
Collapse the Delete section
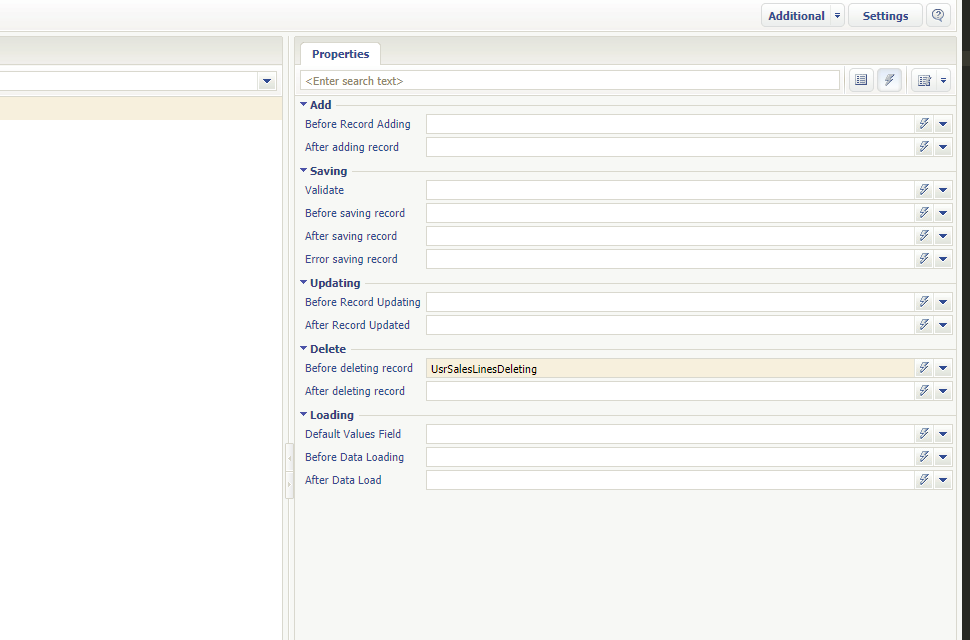click(x=303, y=348)
